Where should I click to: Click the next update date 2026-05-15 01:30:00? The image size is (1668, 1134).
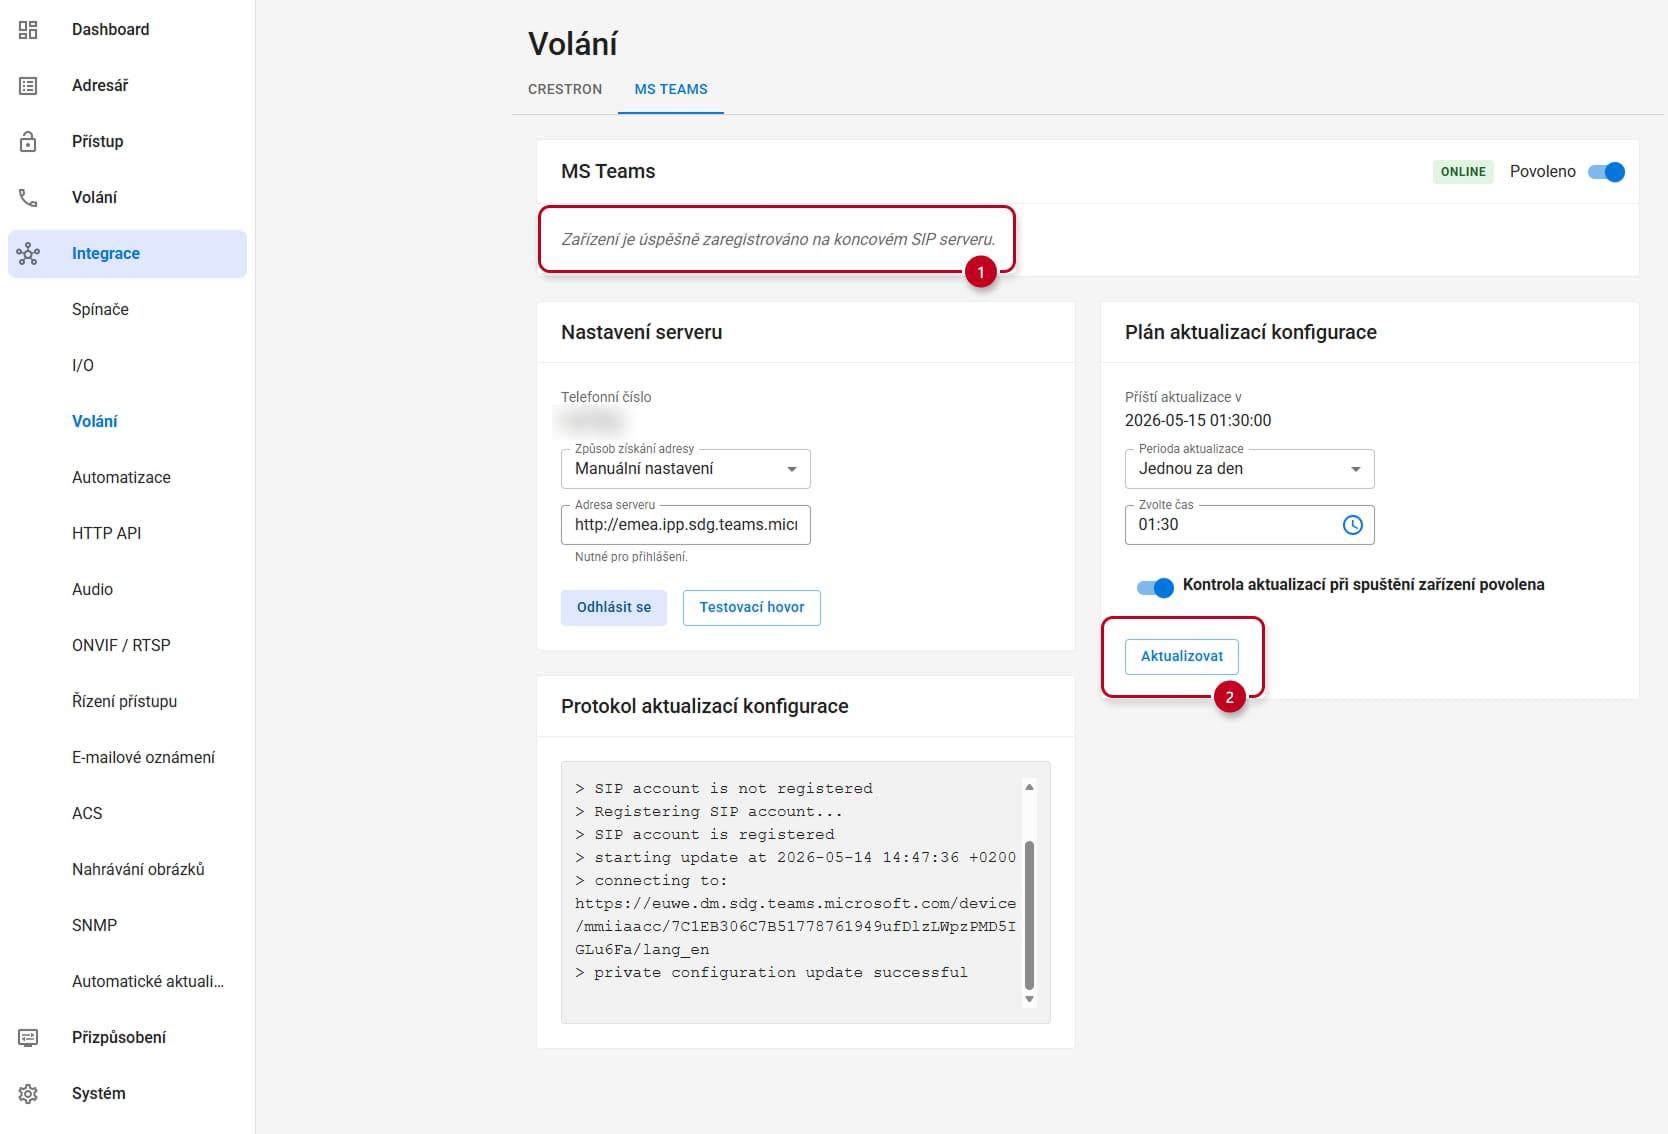click(1198, 421)
